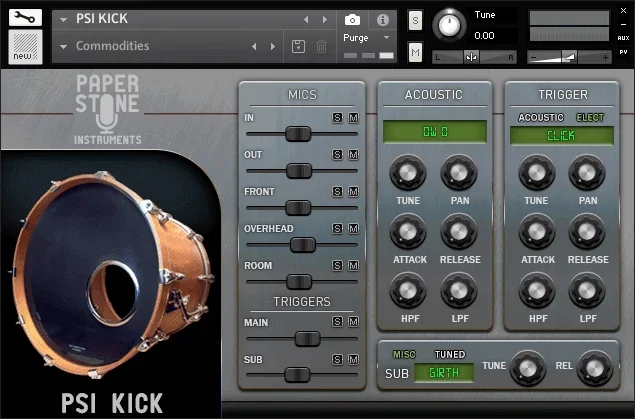The image size is (635, 419).
Task: Solo the instrument with header S button
Action: (x=415, y=20)
